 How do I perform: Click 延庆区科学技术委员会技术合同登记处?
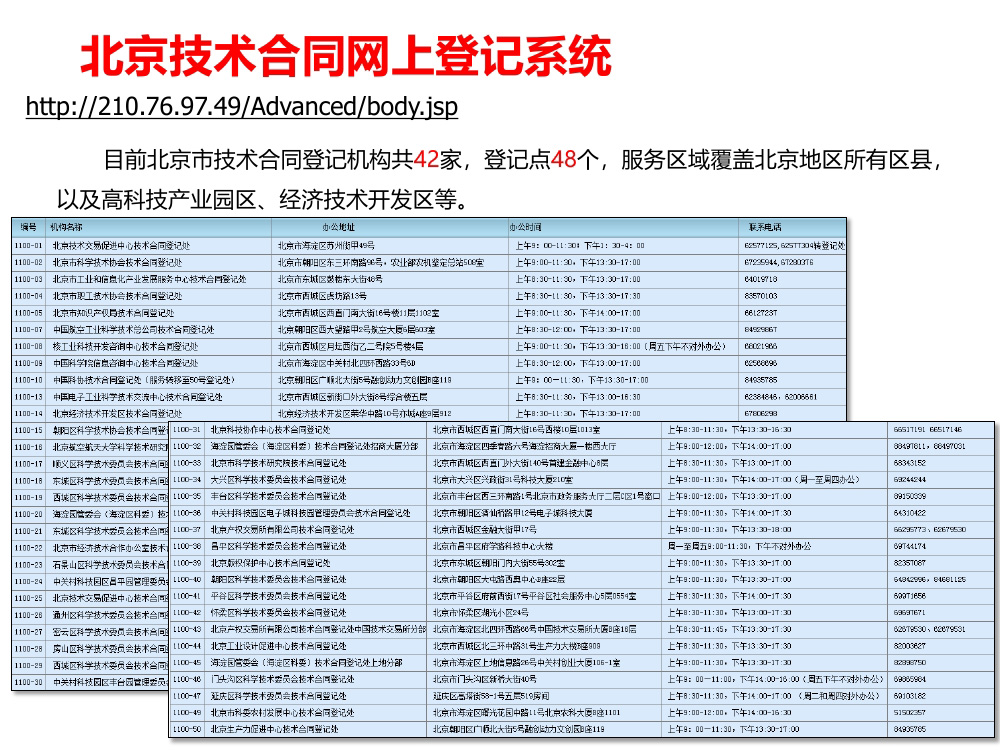coord(279,696)
